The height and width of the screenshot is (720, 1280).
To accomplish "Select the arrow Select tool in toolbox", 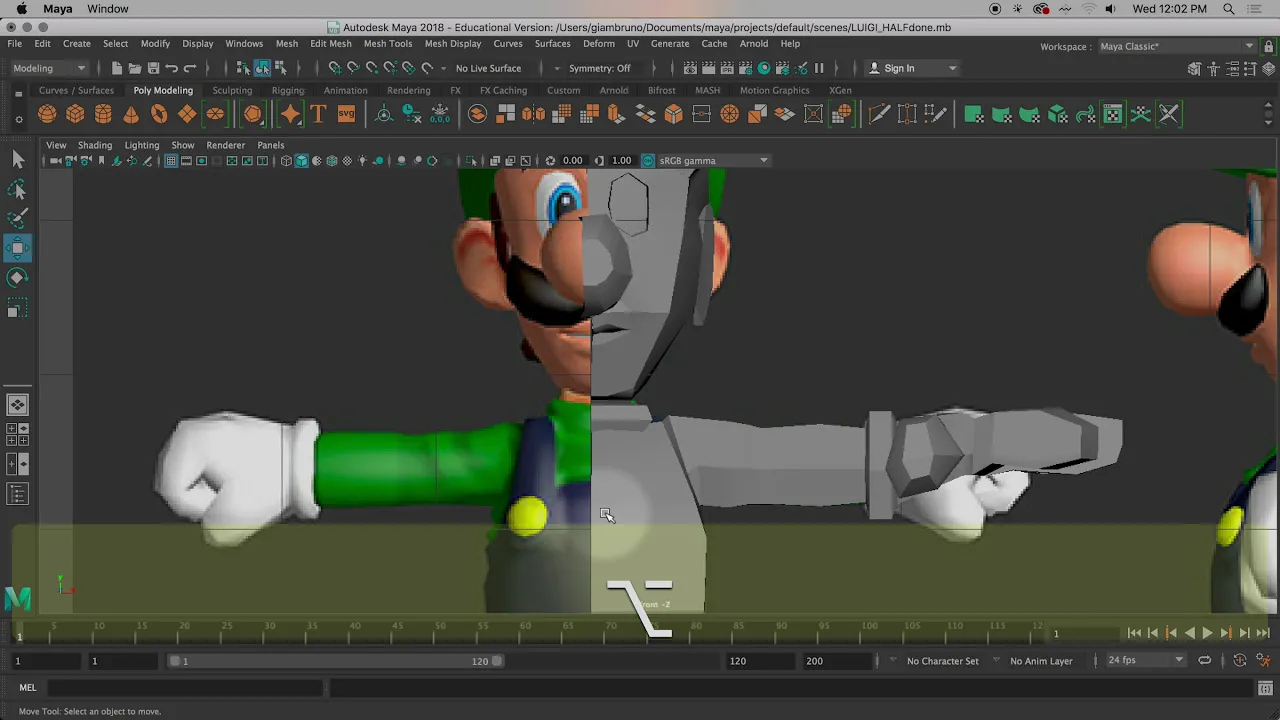I will (x=17, y=159).
